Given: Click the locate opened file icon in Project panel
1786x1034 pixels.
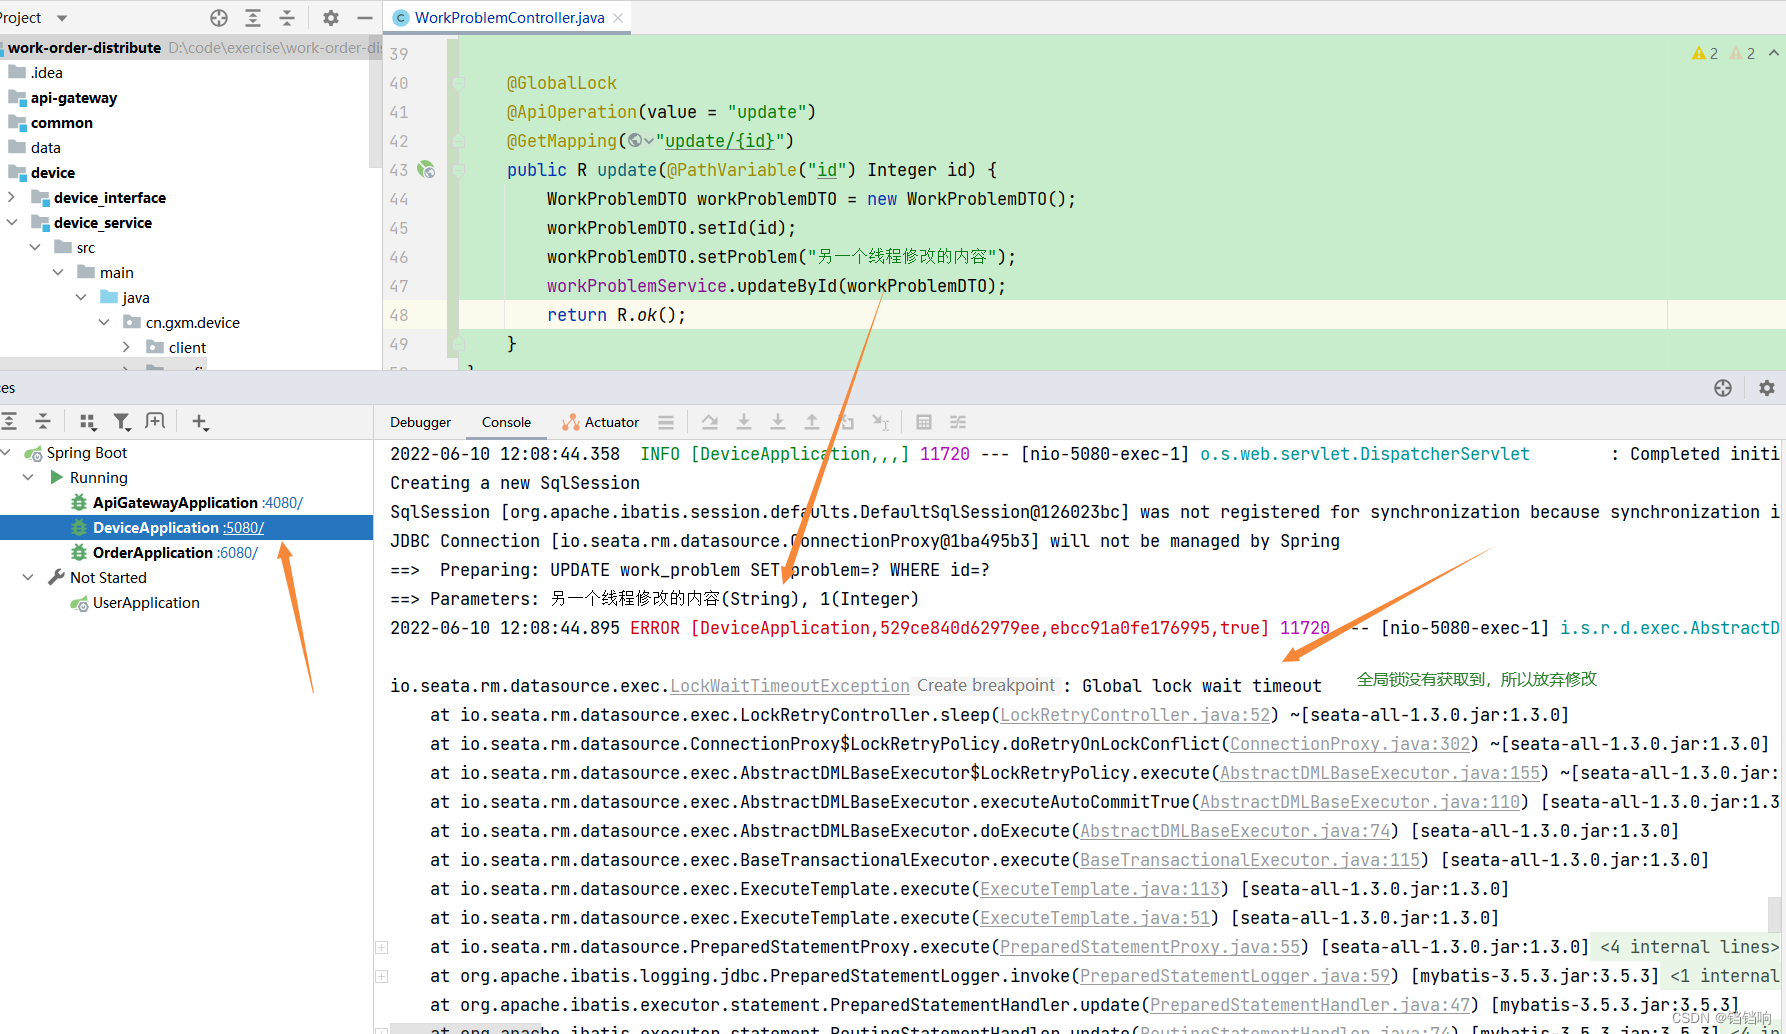Looking at the screenshot, I should pos(219,18).
